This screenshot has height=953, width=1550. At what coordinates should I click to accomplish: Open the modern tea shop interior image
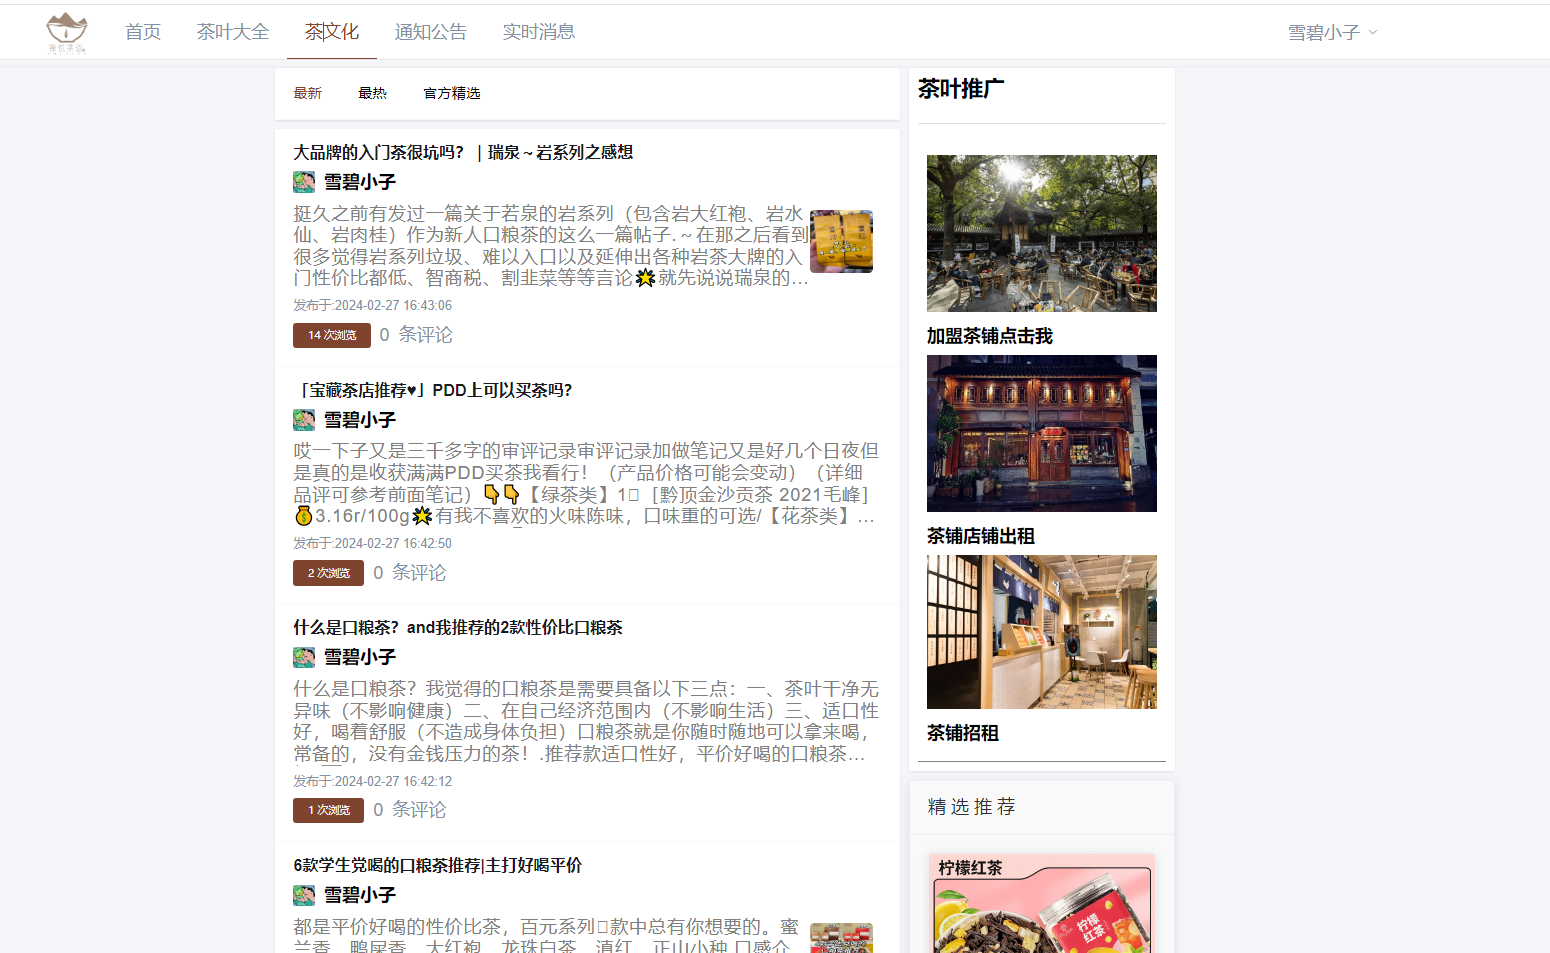[1042, 632]
